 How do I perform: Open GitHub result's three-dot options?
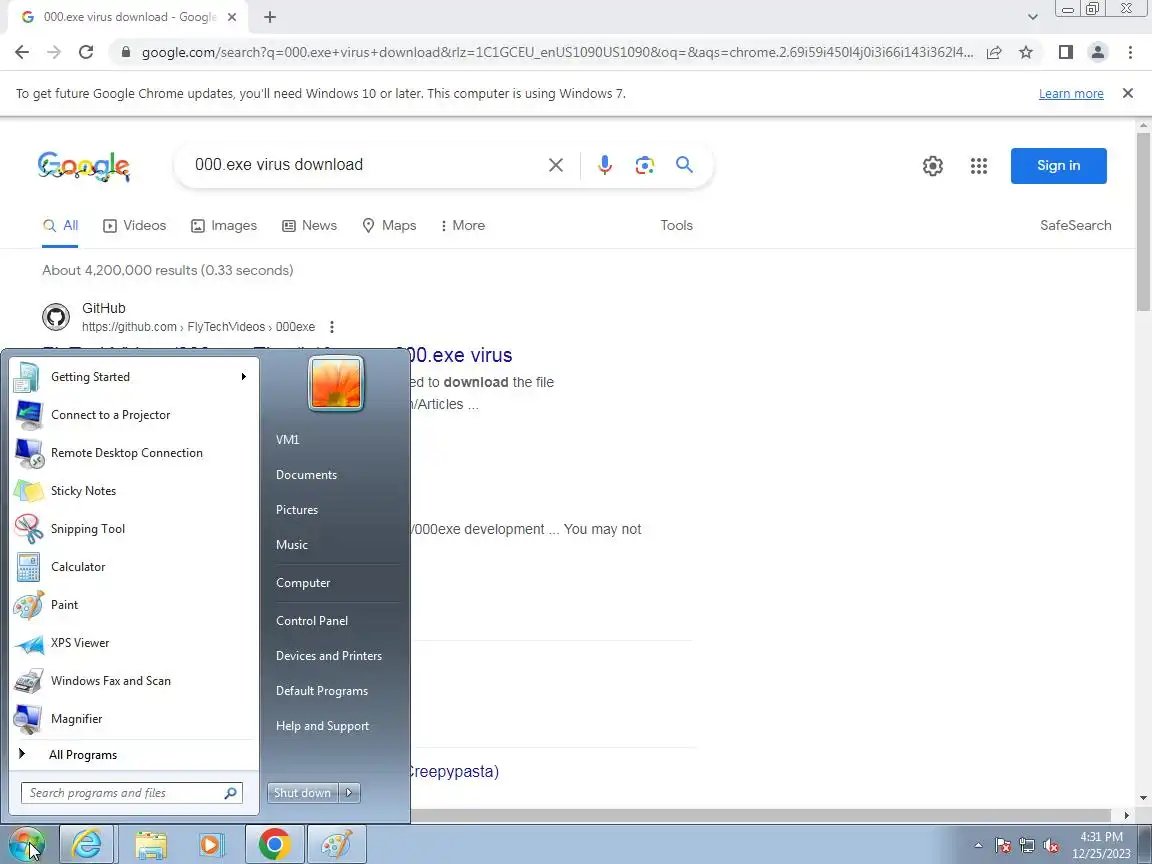click(x=332, y=327)
